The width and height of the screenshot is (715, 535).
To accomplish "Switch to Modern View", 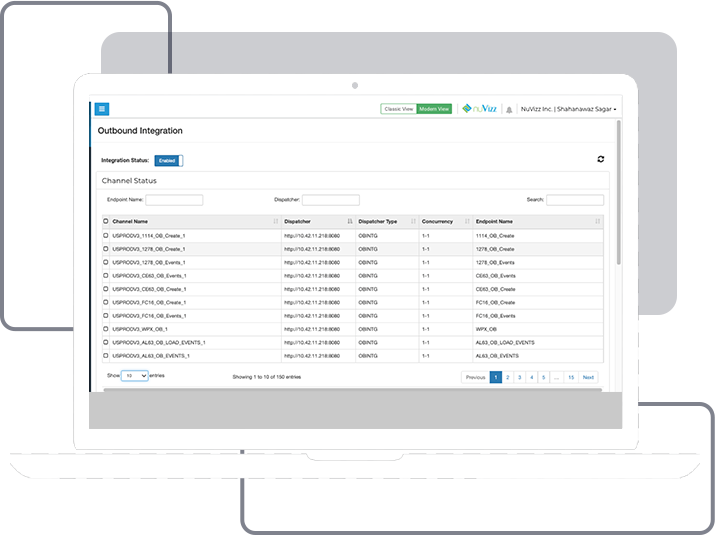I will pyautogui.click(x=434, y=109).
